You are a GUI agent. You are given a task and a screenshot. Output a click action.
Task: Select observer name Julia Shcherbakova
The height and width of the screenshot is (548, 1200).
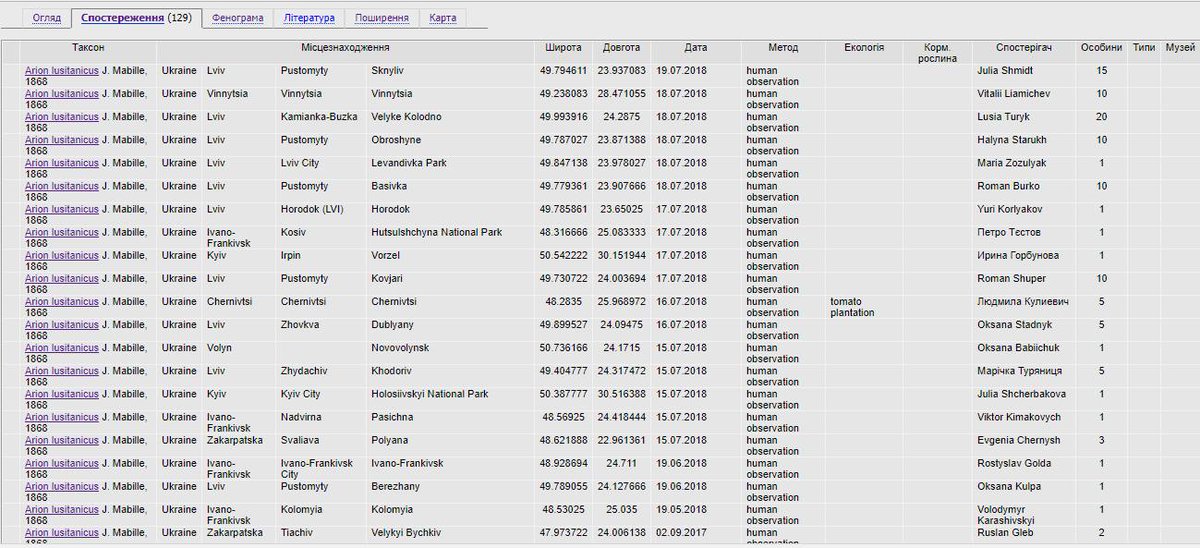[x=1021, y=394]
